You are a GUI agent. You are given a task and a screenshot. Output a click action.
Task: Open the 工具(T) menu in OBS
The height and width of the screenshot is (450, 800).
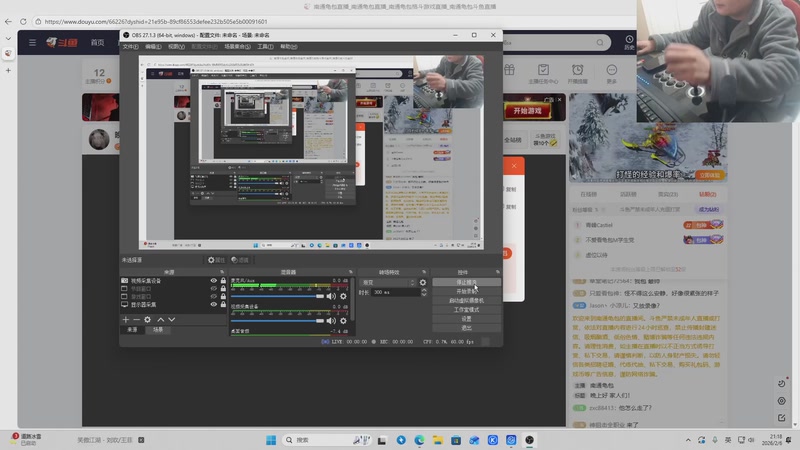tap(265, 46)
